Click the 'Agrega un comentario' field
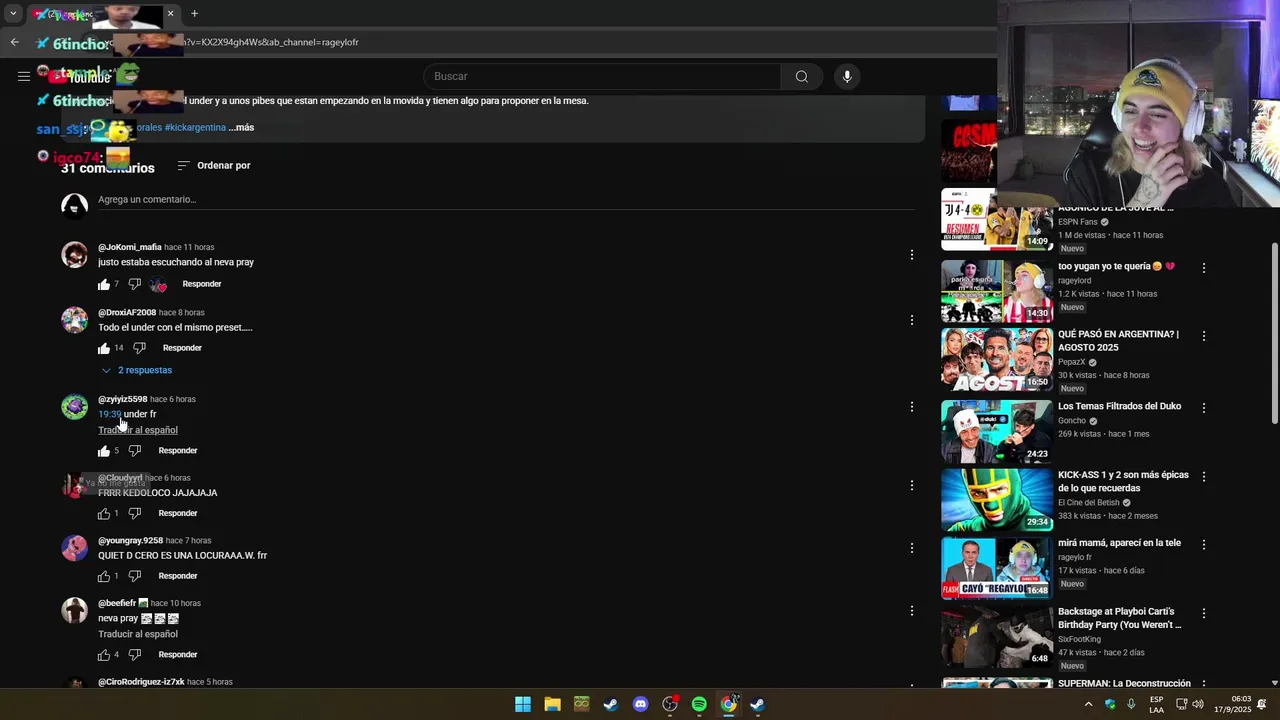 pos(504,199)
